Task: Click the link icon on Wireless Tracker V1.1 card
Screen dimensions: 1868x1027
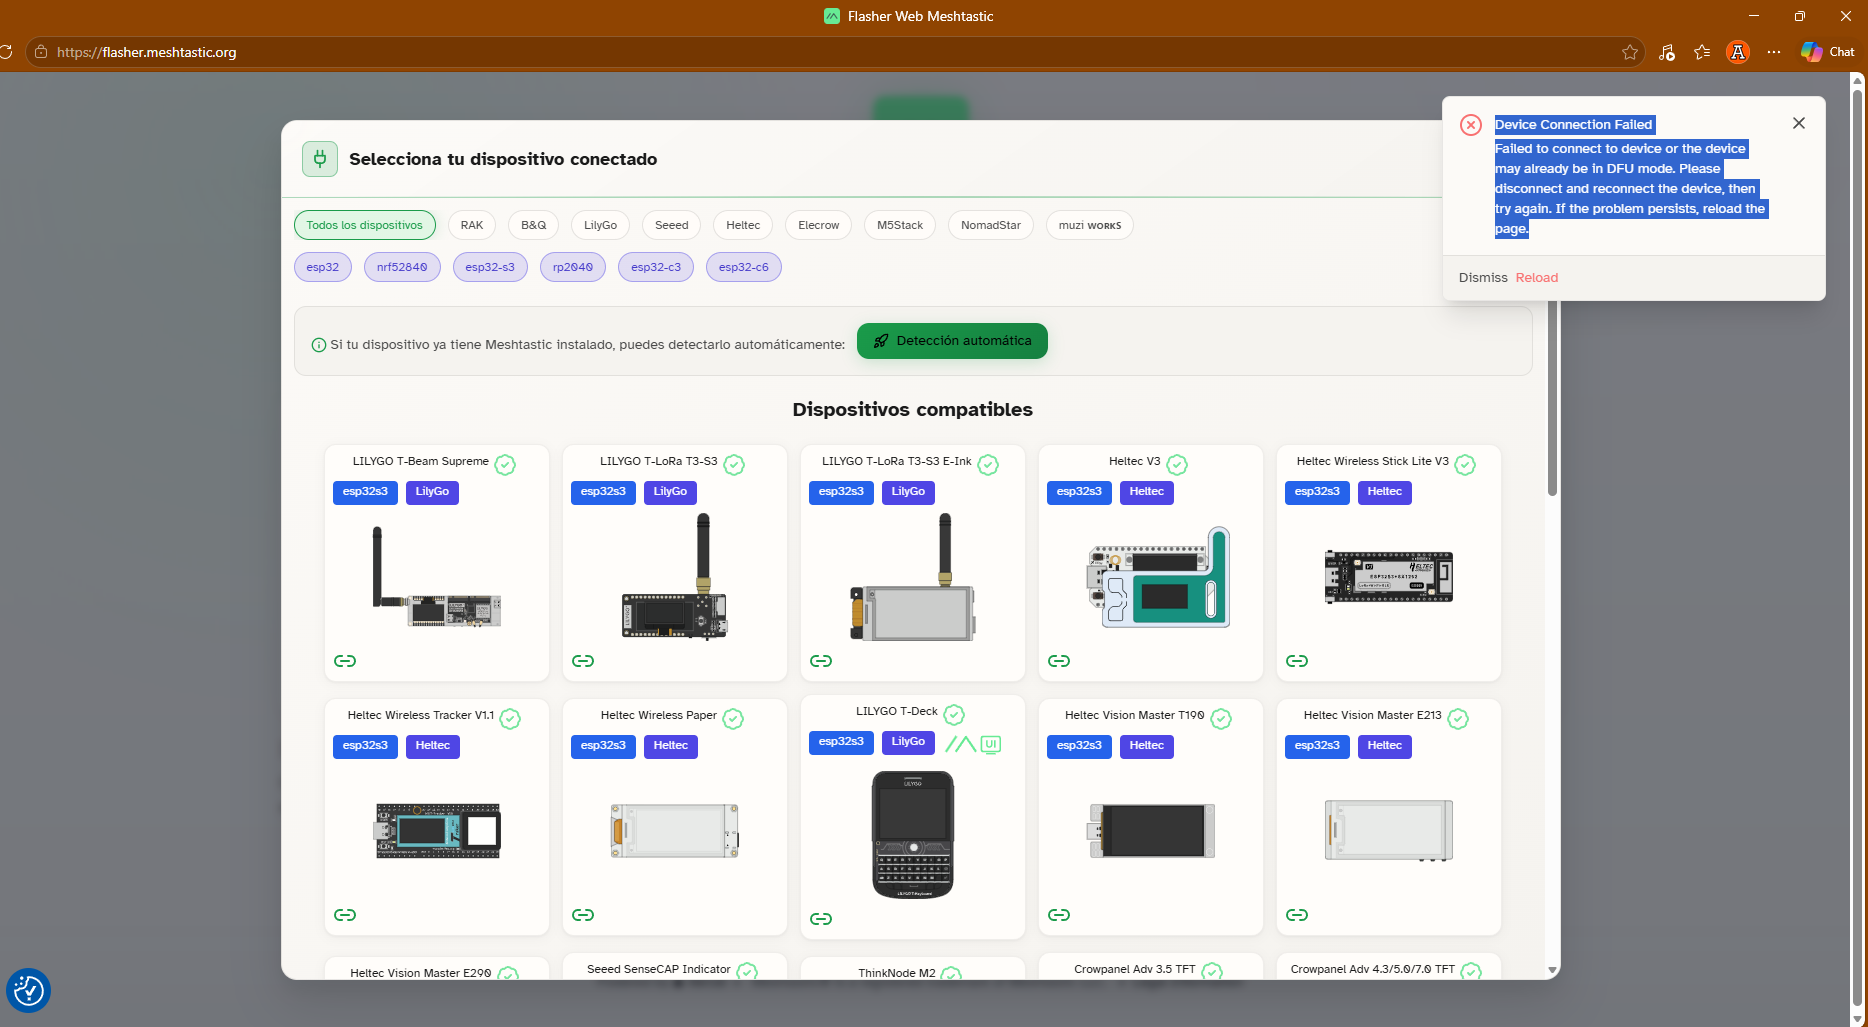Action: (x=345, y=915)
